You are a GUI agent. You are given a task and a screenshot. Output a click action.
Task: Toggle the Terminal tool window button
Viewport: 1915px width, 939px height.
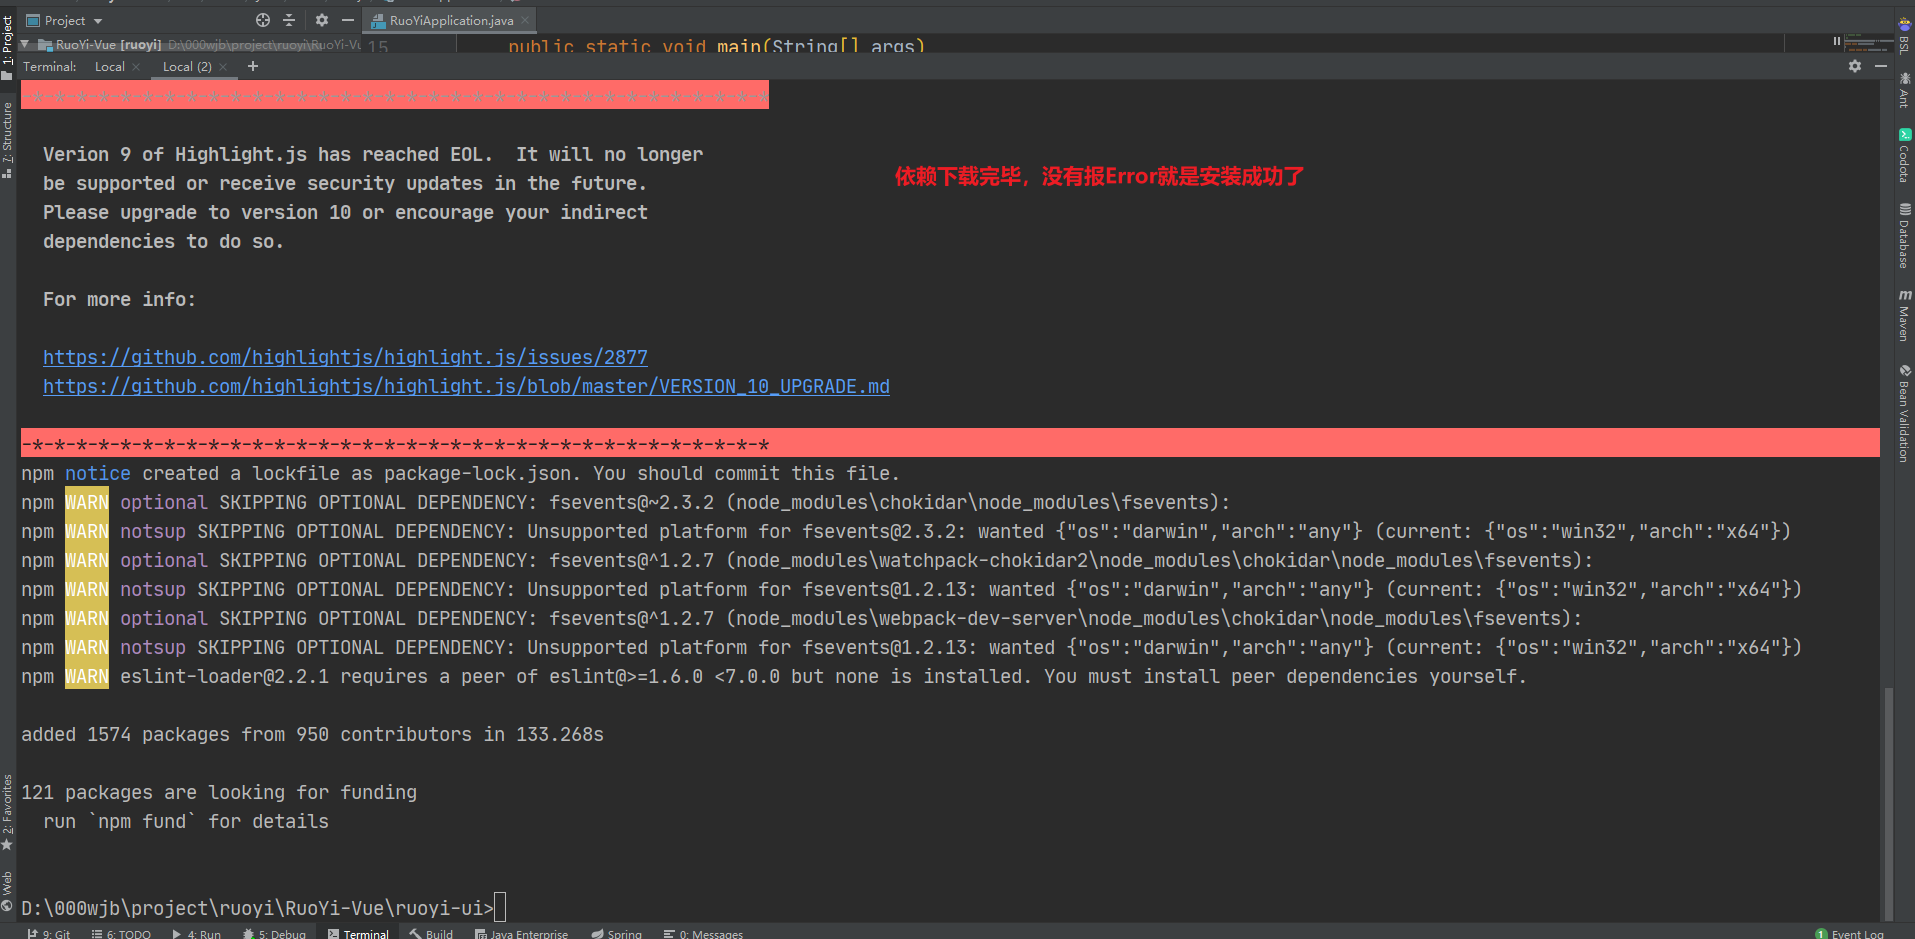358,933
